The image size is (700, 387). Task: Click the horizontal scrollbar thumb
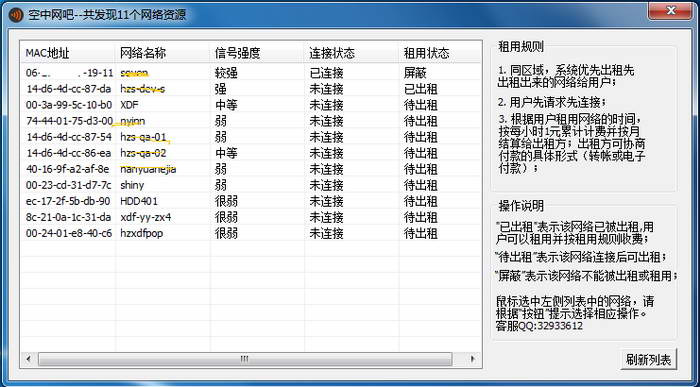point(245,359)
